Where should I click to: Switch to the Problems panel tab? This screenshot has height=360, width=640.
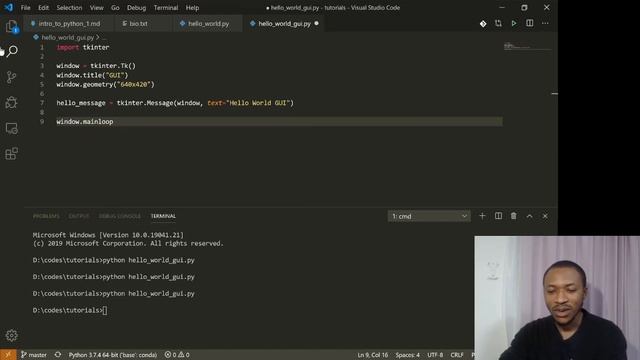coord(46,216)
